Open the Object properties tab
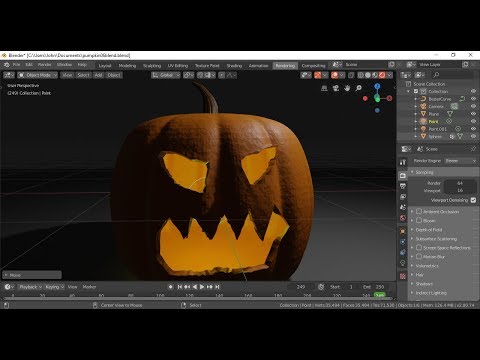The width and height of the screenshot is (480, 360). click(403, 231)
